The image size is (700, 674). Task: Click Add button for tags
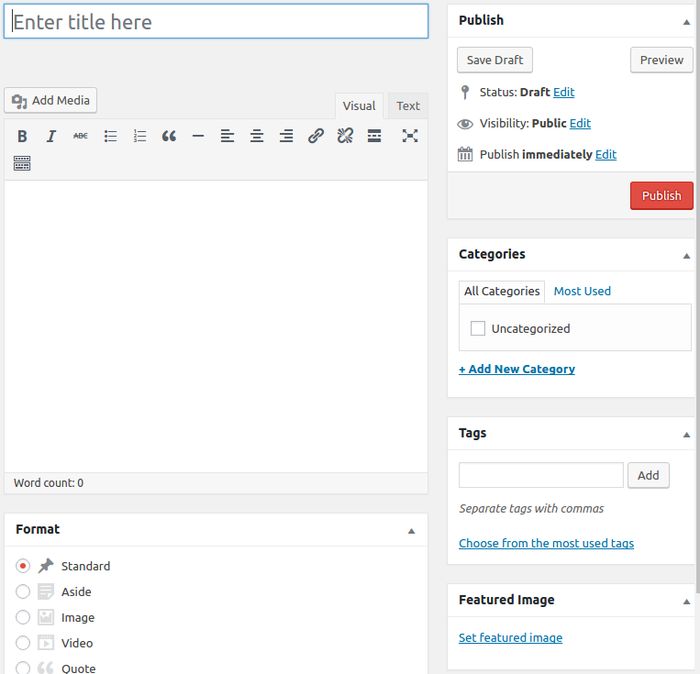648,475
